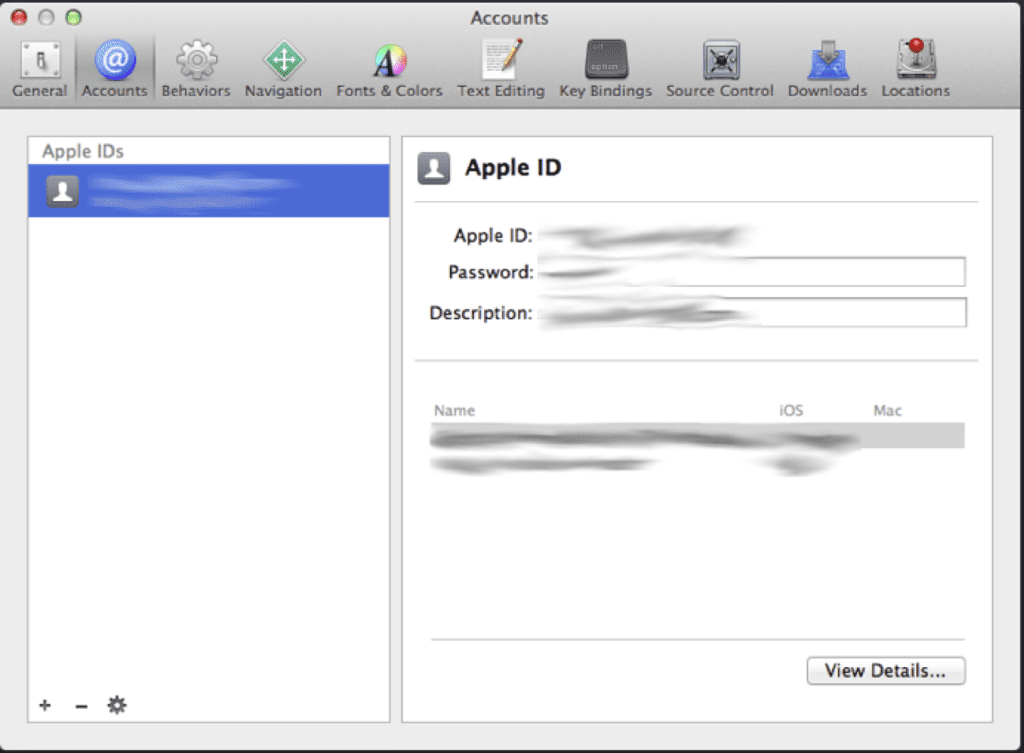Select the first team row in the table
Screen dimensions: 1024x753
697,436
